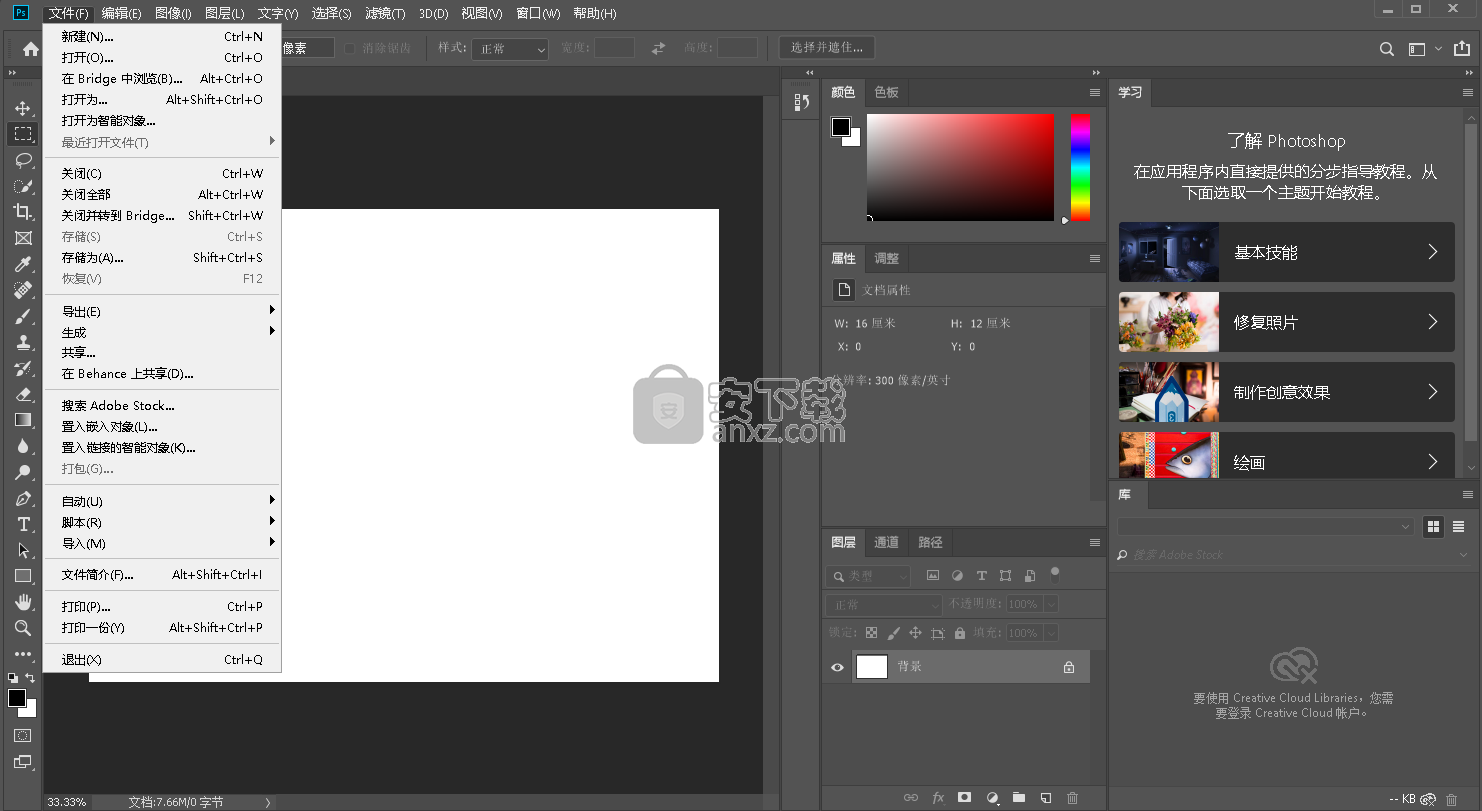Viewport: 1482px width, 811px height.
Task: Toggle the 消除锯齿 checkbox
Action: coord(349,48)
